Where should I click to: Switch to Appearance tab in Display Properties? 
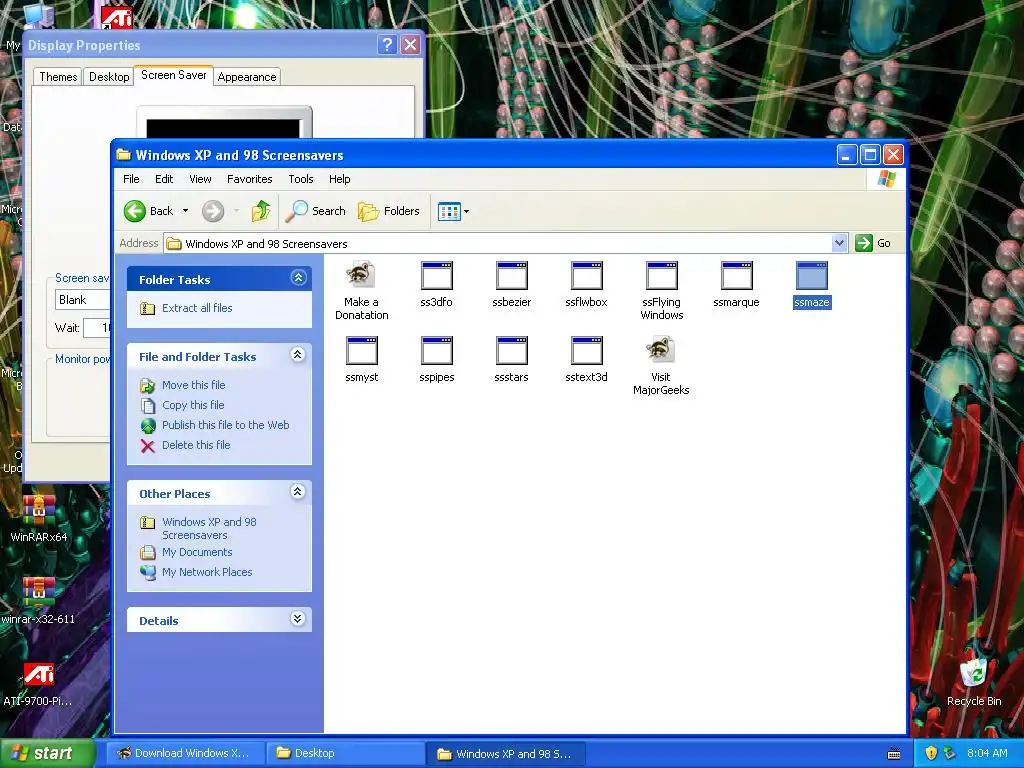(x=247, y=77)
